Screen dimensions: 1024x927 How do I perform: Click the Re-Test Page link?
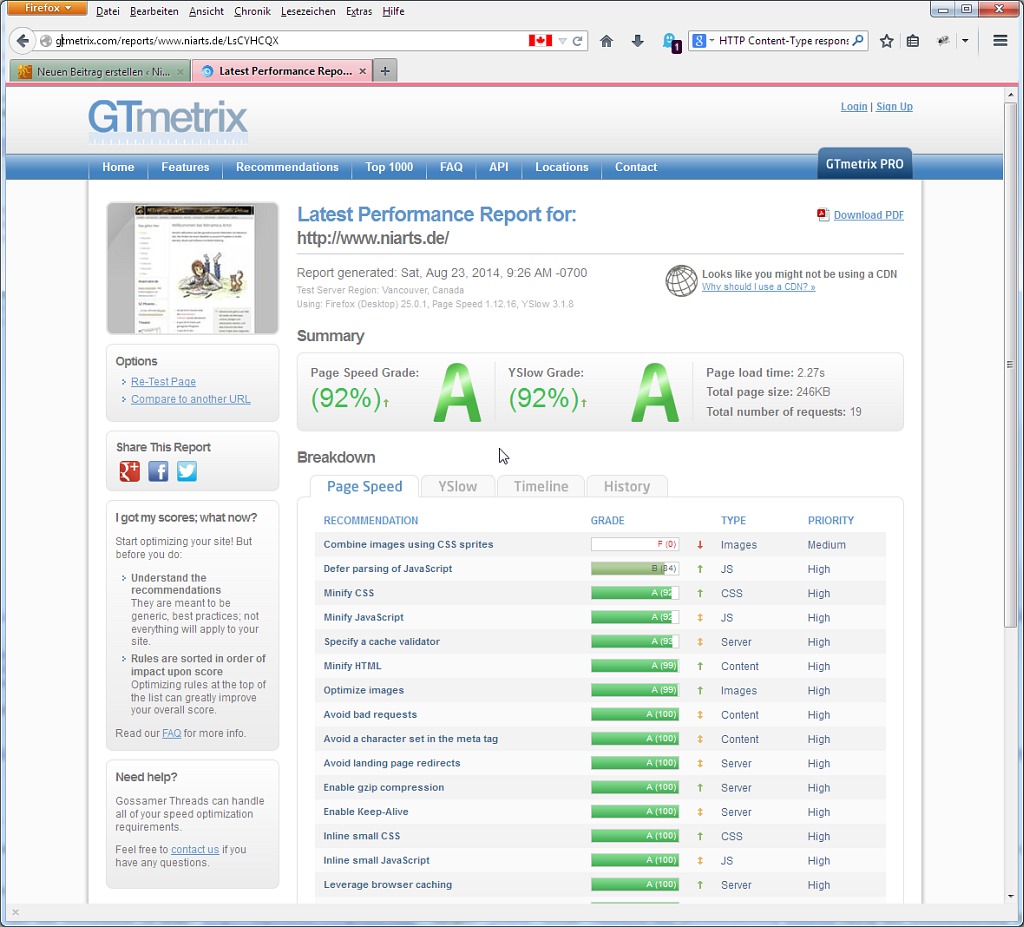point(163,382)
